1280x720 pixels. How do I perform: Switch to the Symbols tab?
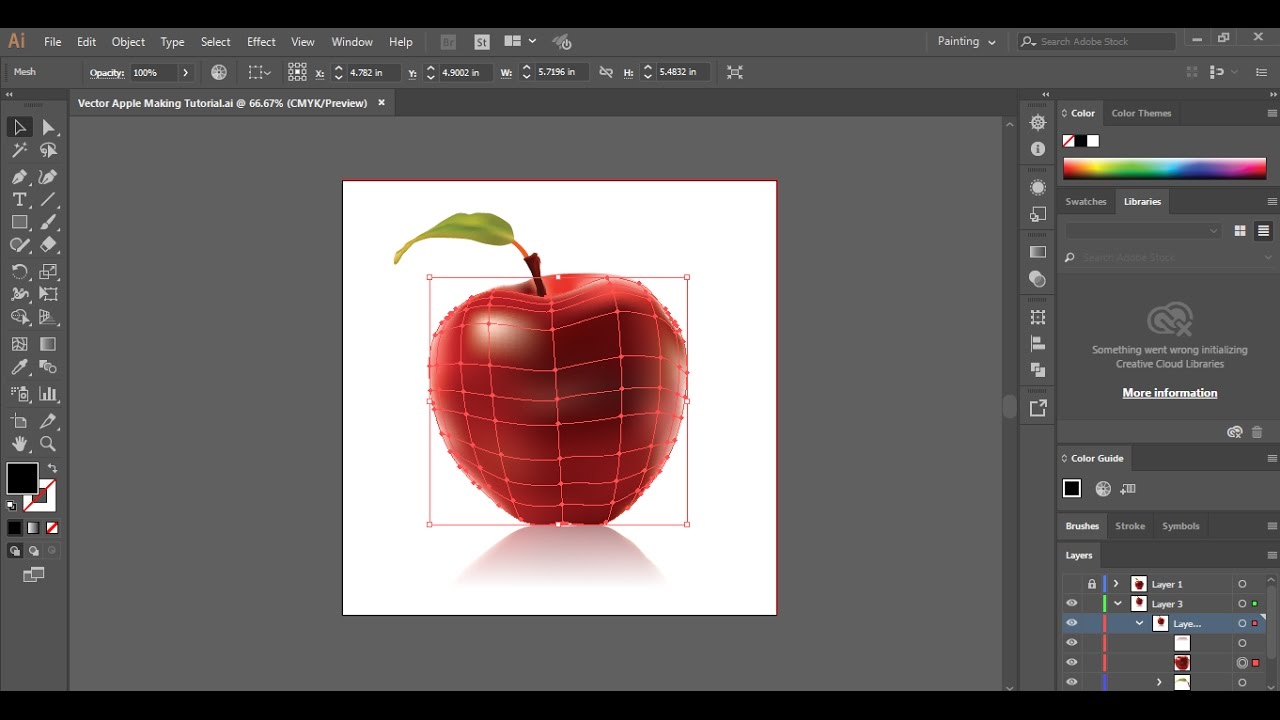point(1180,526)
